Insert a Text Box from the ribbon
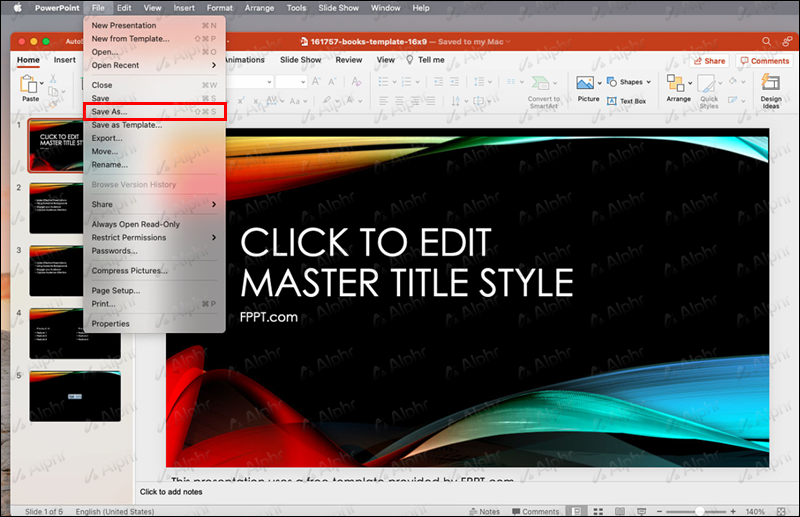 coord(627,101)
